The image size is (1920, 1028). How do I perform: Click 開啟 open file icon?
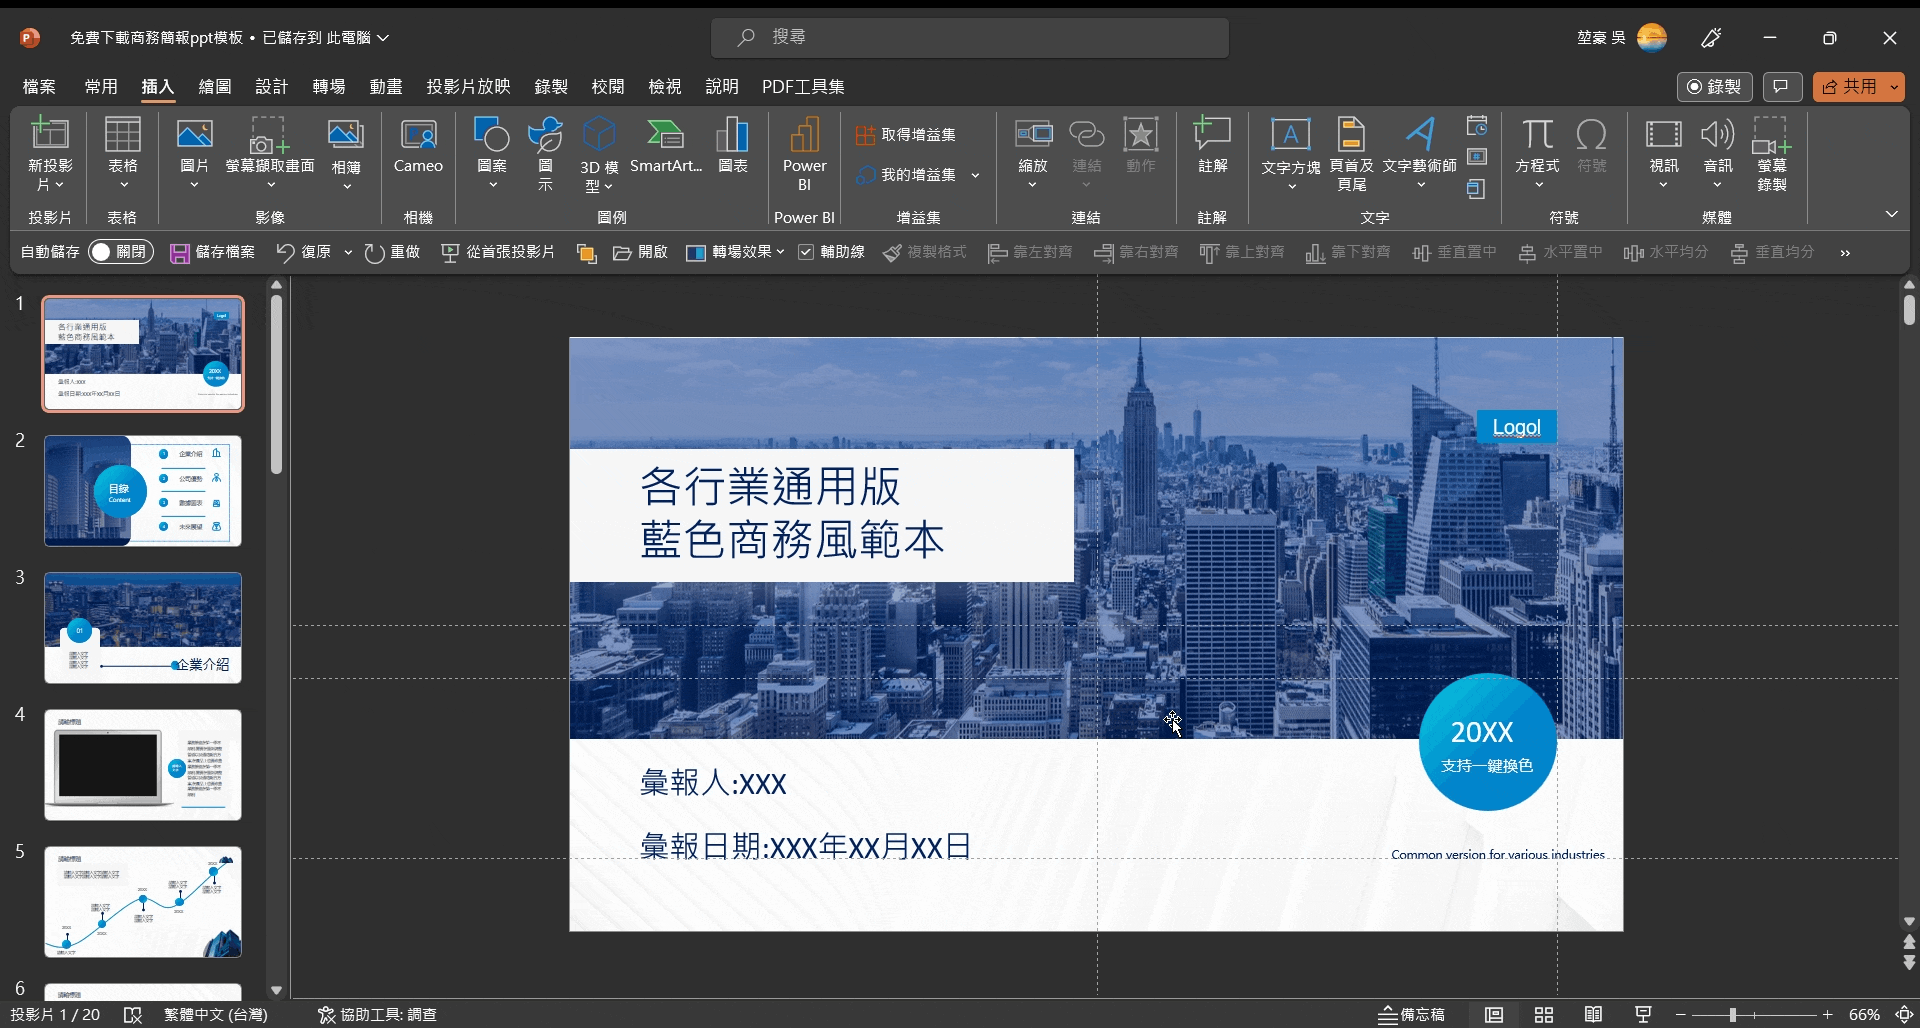pos(622,253)
